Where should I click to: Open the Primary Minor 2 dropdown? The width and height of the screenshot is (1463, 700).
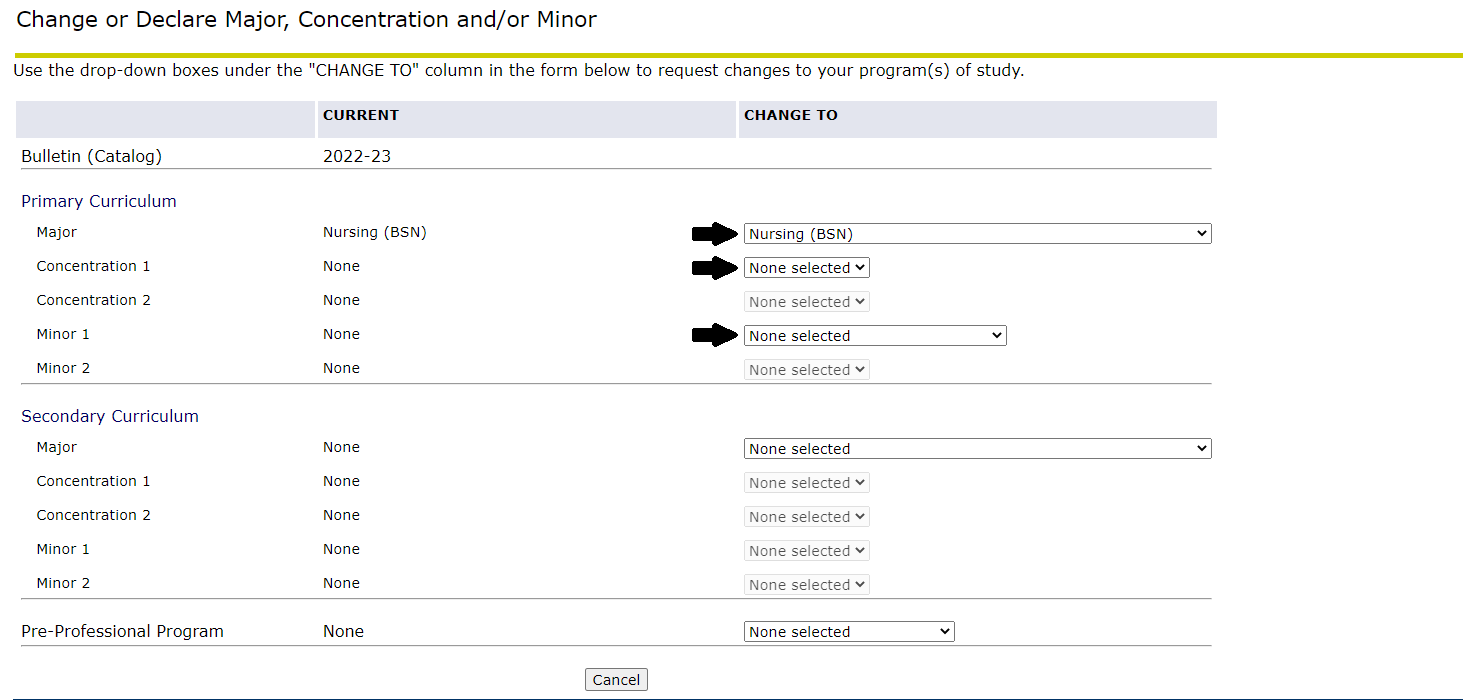tap(806, 370)
